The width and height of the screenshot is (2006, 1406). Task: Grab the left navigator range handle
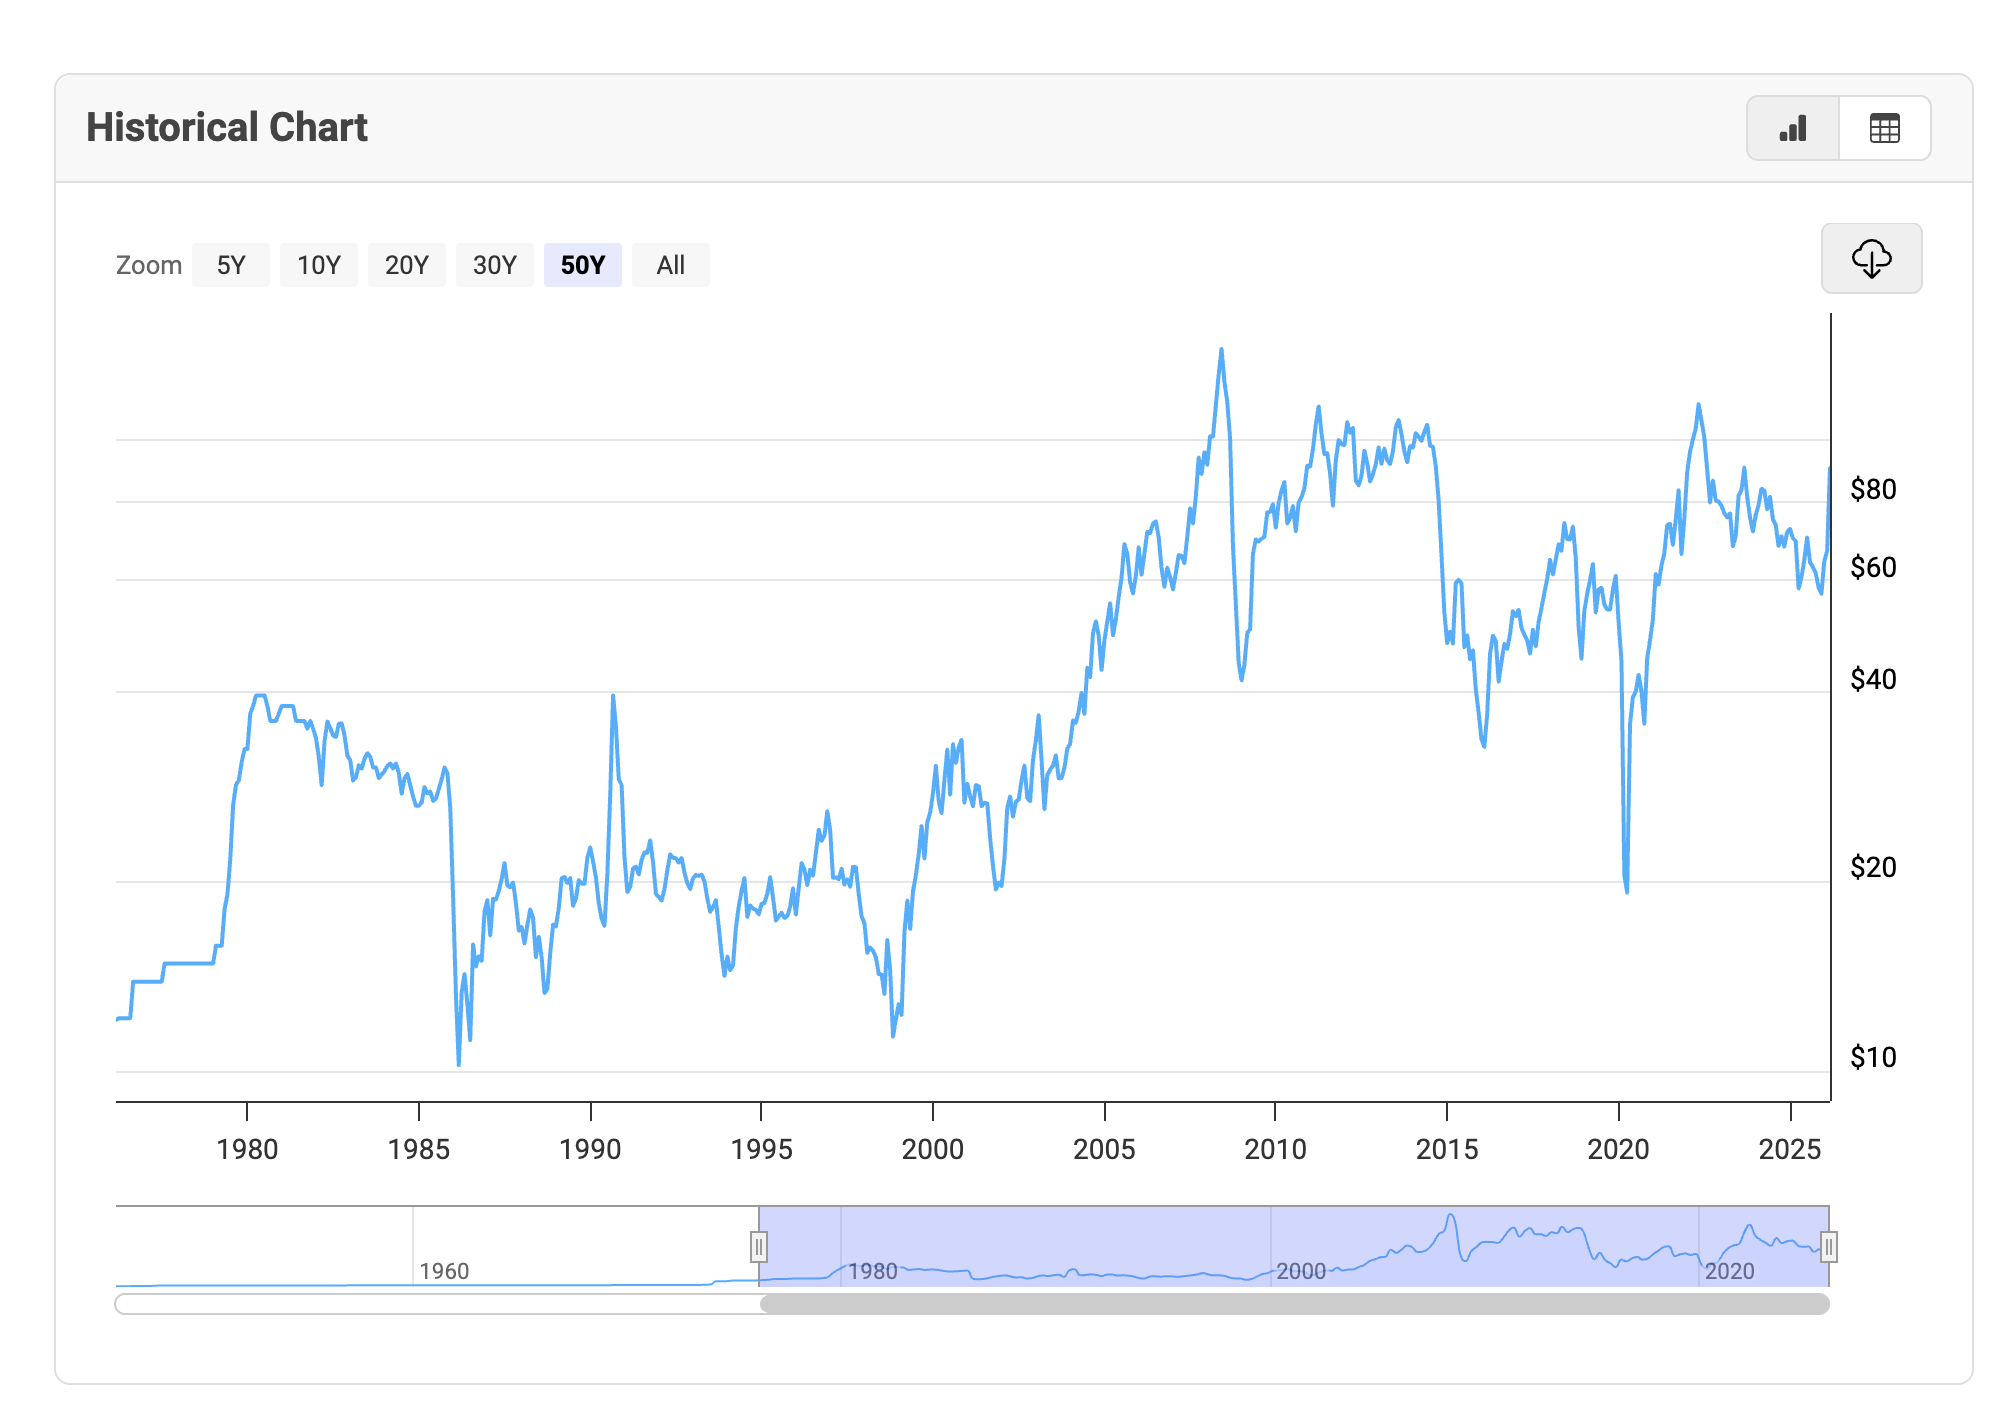pos(759,1247)
